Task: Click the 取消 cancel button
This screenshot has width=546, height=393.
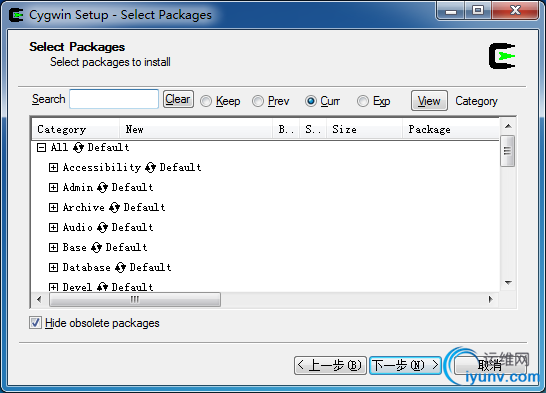Action: pos(490,365)
